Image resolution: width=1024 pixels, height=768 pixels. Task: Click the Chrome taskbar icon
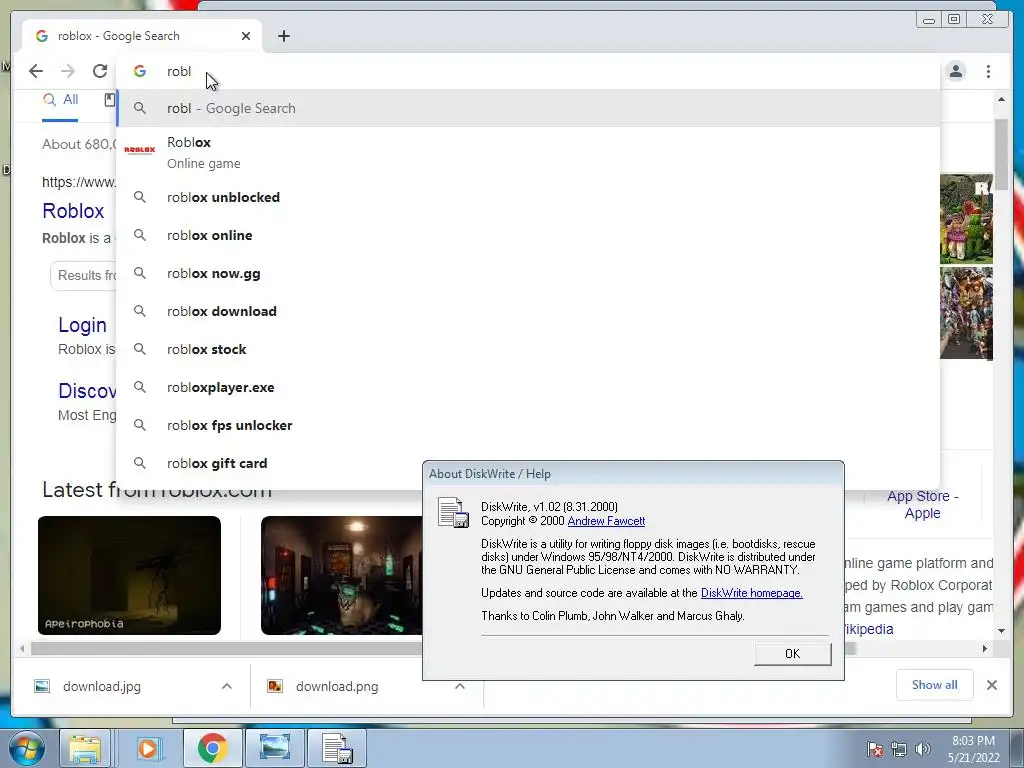tap(212, 748)
